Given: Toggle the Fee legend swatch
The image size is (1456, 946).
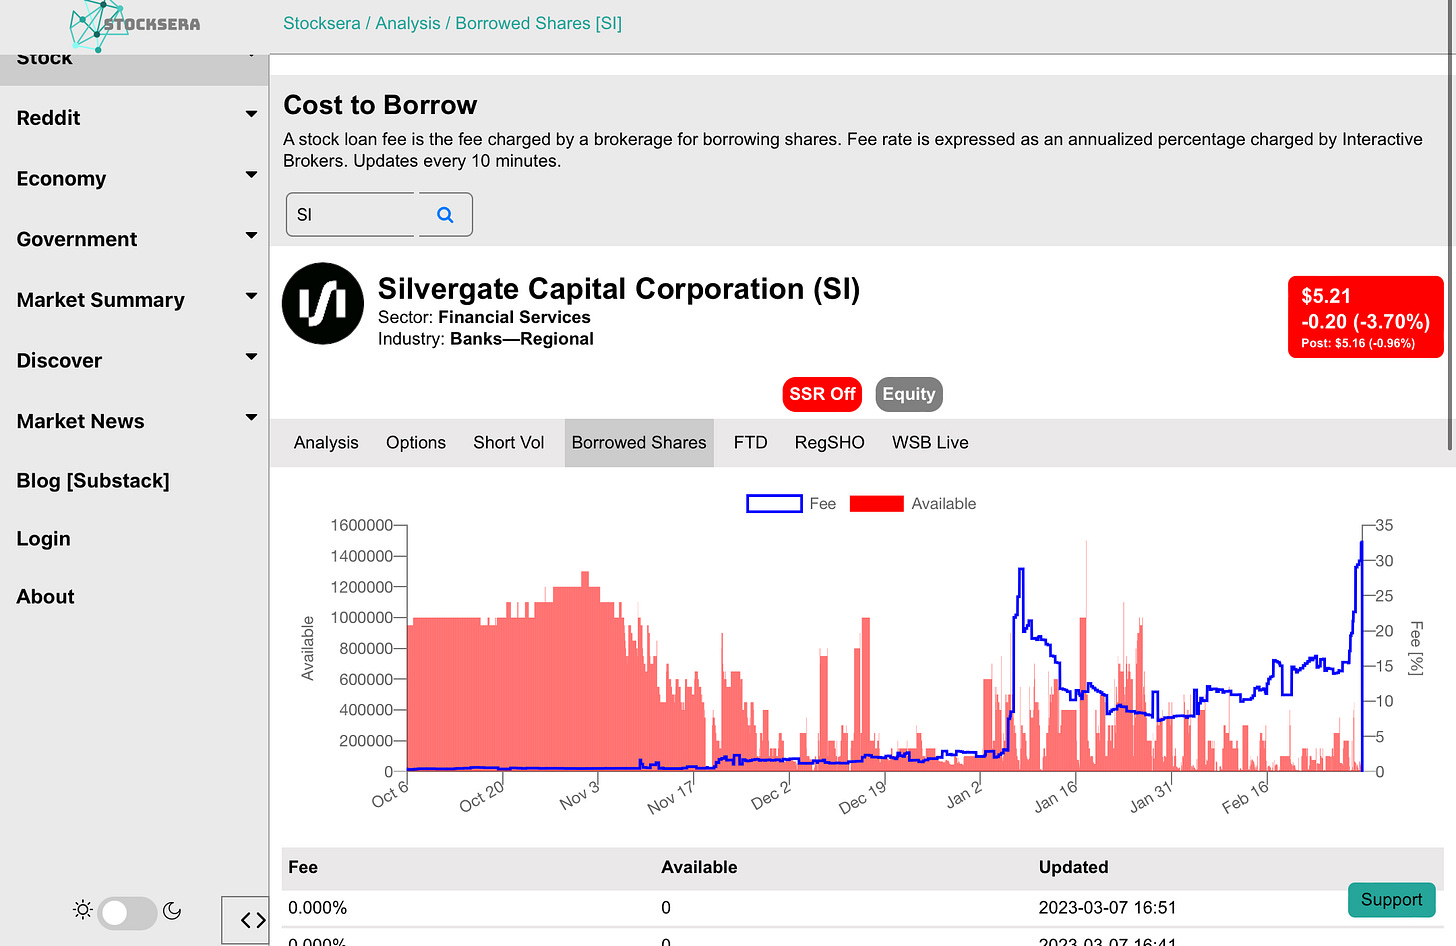Looking at the screenshot, I should [774, 504].
